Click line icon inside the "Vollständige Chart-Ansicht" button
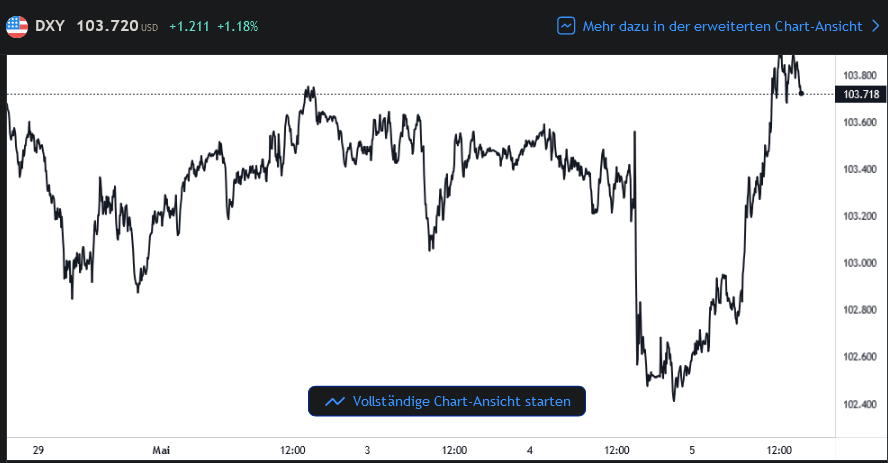This screenshot has width=888, height=463. point(335,401)
